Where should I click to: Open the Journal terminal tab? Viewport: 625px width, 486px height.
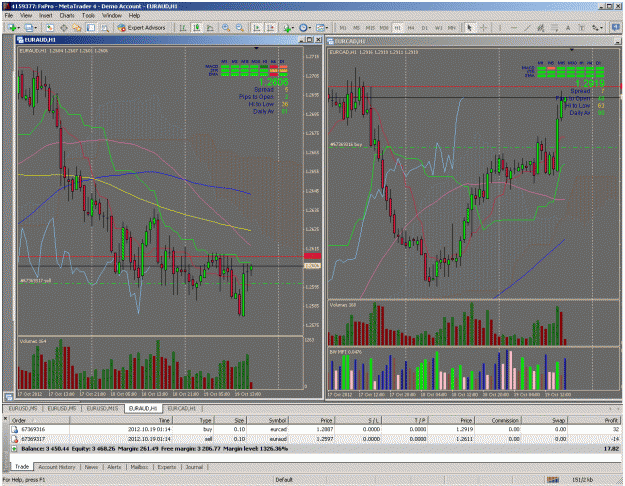click(x=194, y=467)
